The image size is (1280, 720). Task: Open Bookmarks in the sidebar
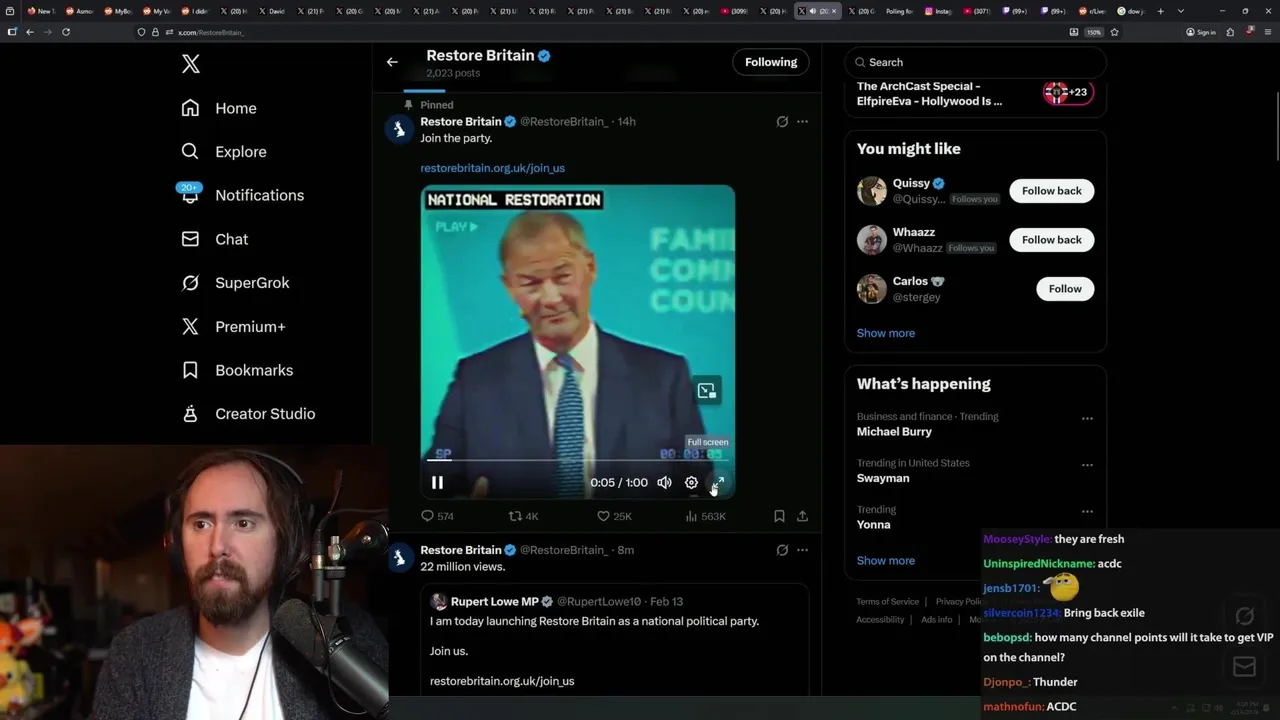tap(253, 370)
